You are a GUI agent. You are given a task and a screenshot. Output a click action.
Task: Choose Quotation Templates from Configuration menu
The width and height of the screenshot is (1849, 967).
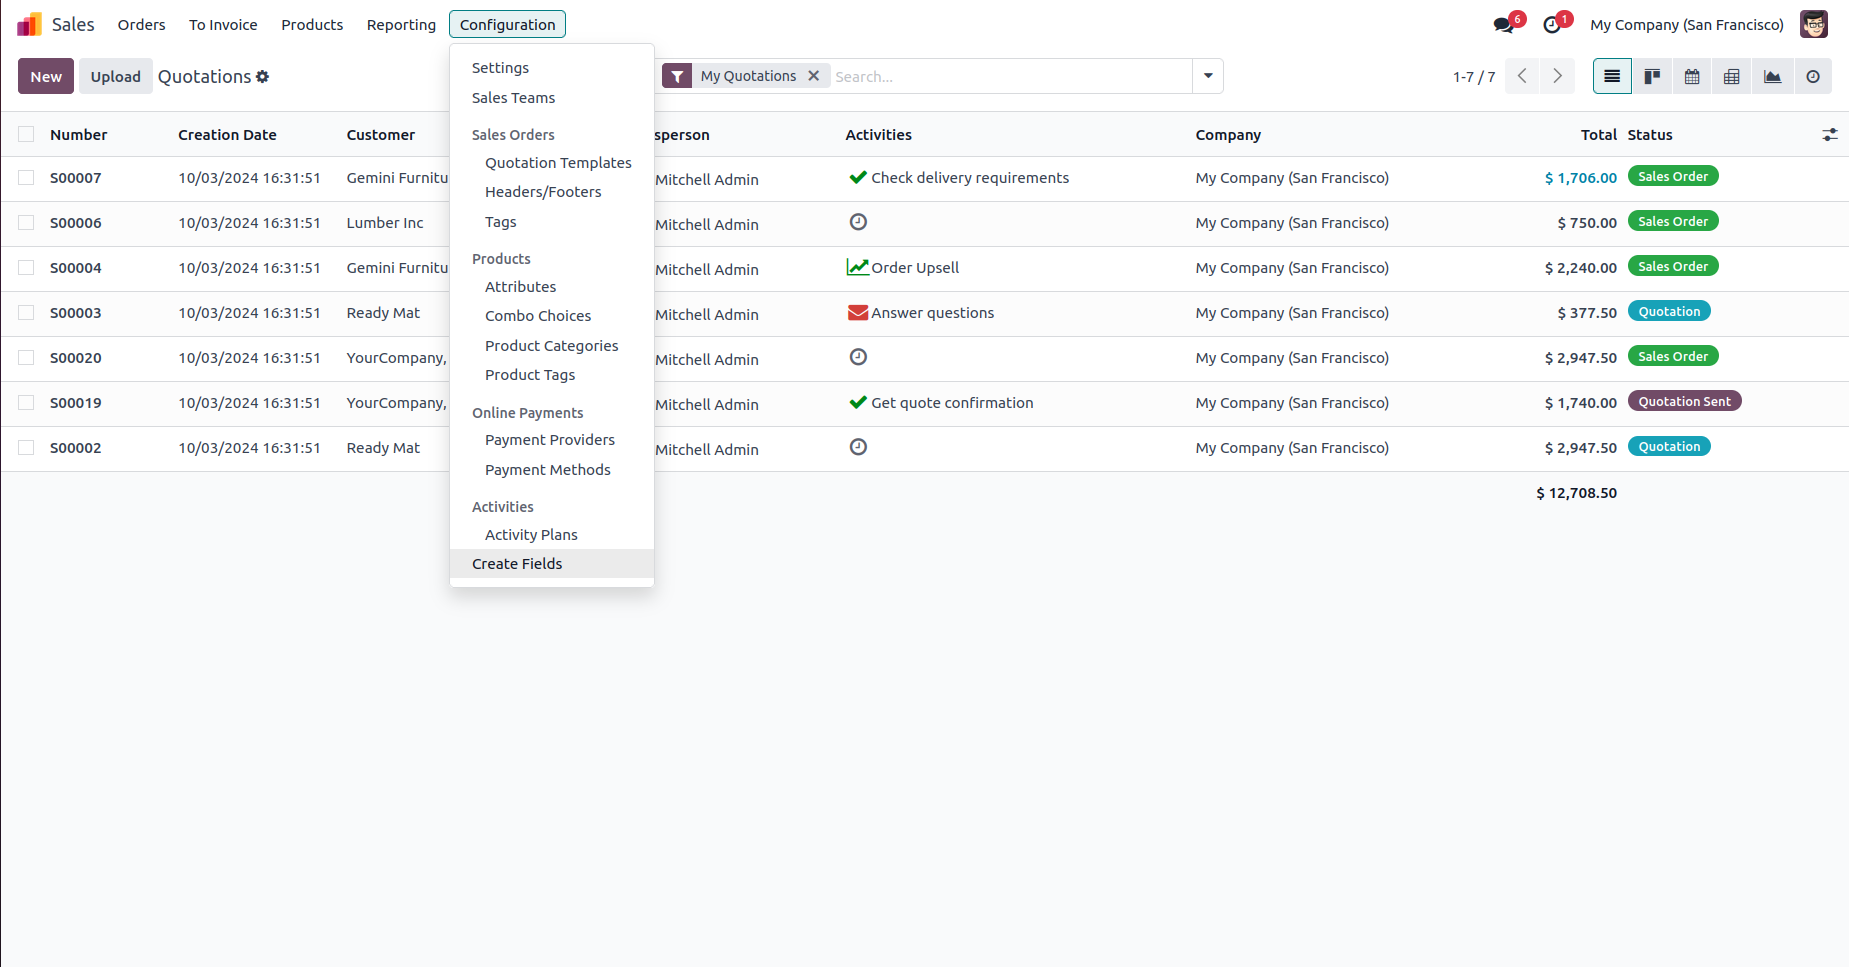click(x=558, y=163)
